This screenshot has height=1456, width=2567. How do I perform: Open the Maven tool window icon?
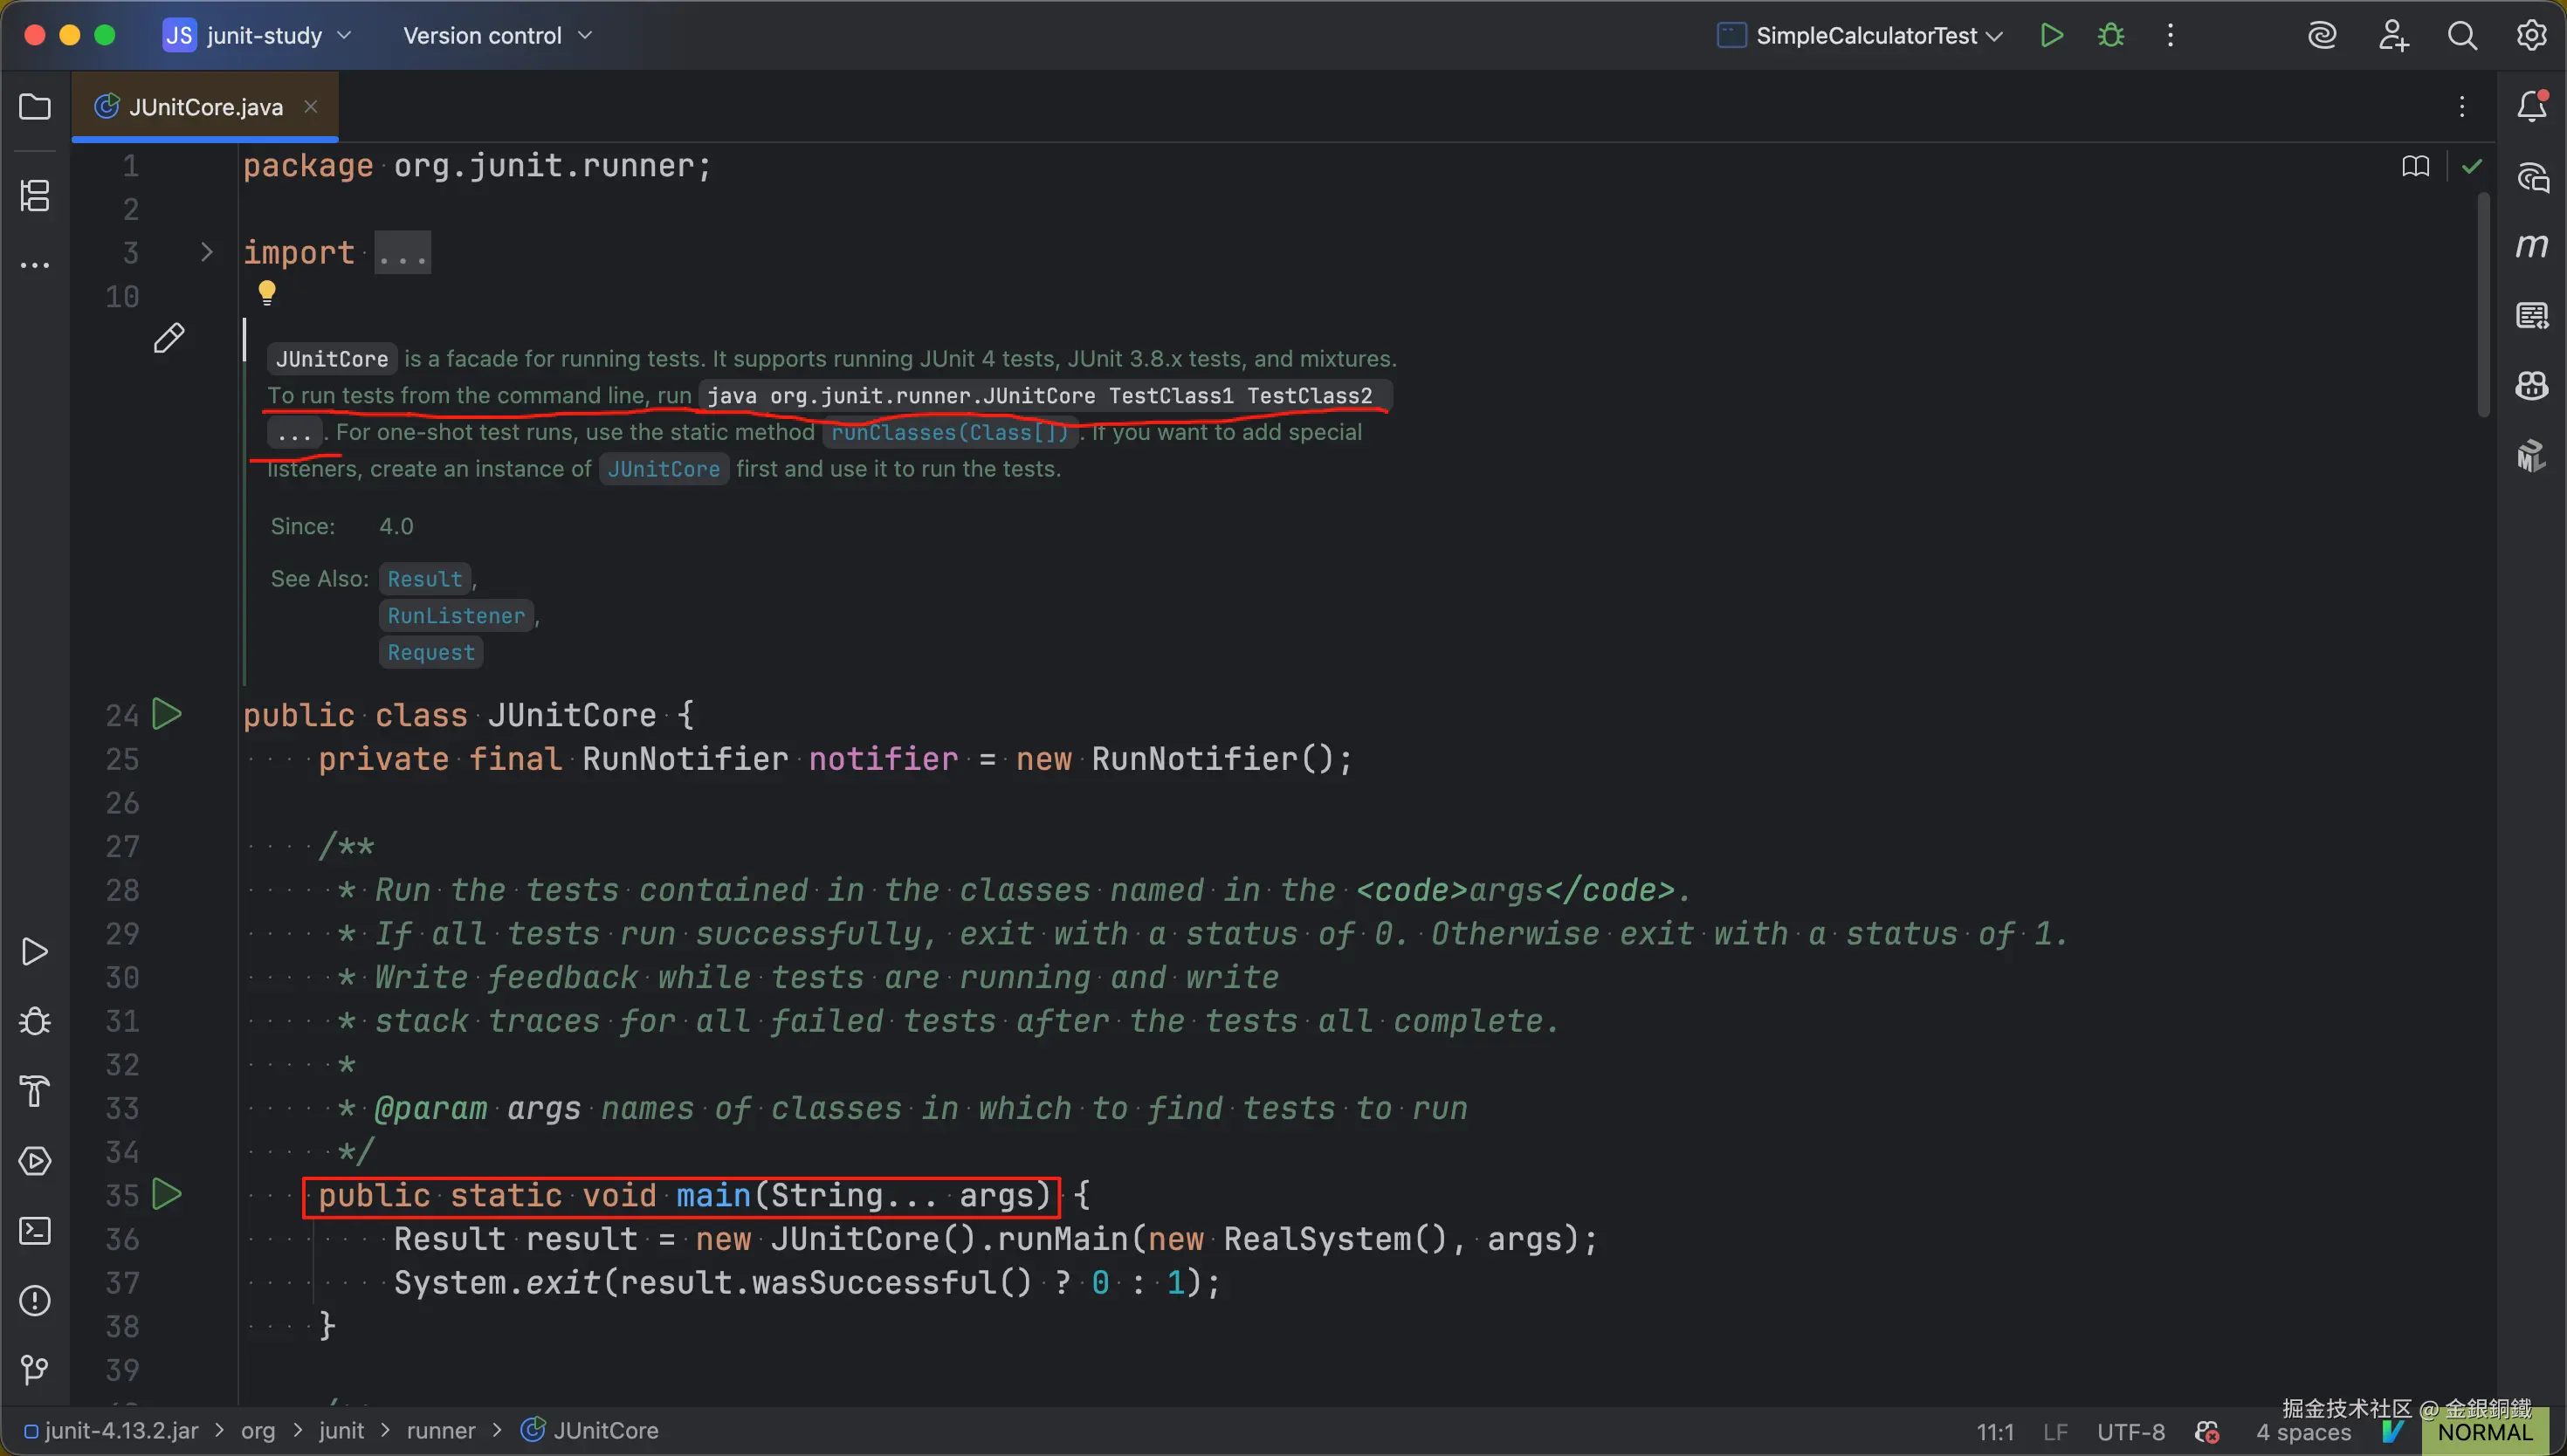pyautogui.click(x=2532, y=246)
